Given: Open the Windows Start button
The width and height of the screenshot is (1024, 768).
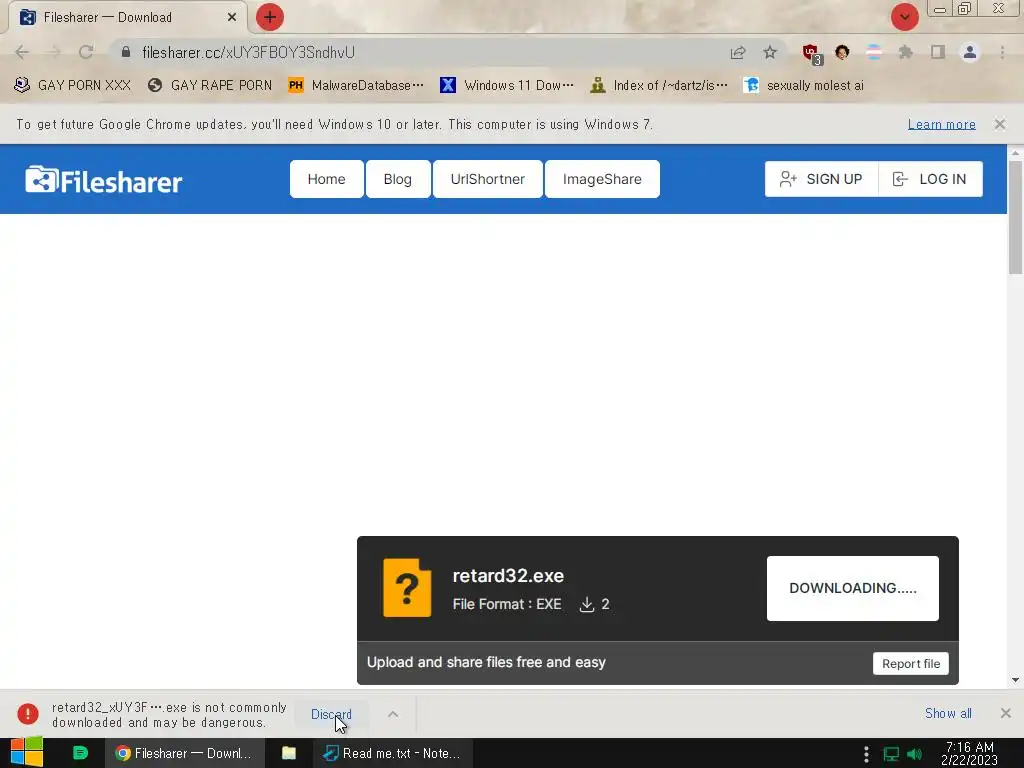Looking at the screenshot, I should tap(27, 753).
